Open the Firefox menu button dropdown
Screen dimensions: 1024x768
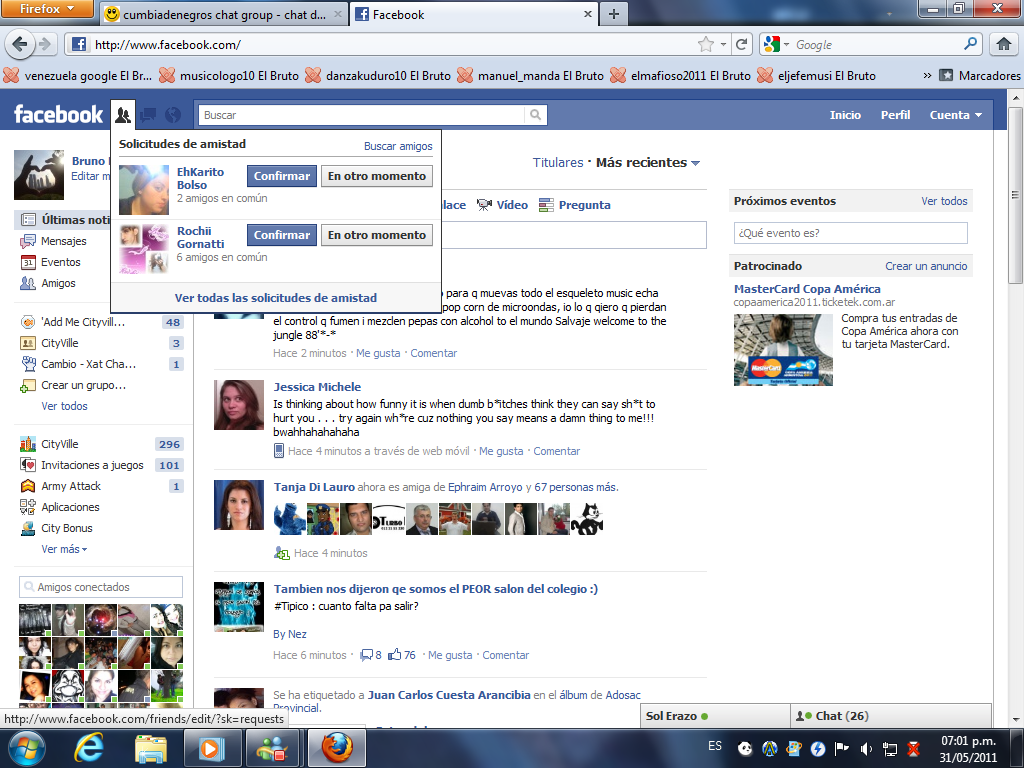[x=47, y=9]
